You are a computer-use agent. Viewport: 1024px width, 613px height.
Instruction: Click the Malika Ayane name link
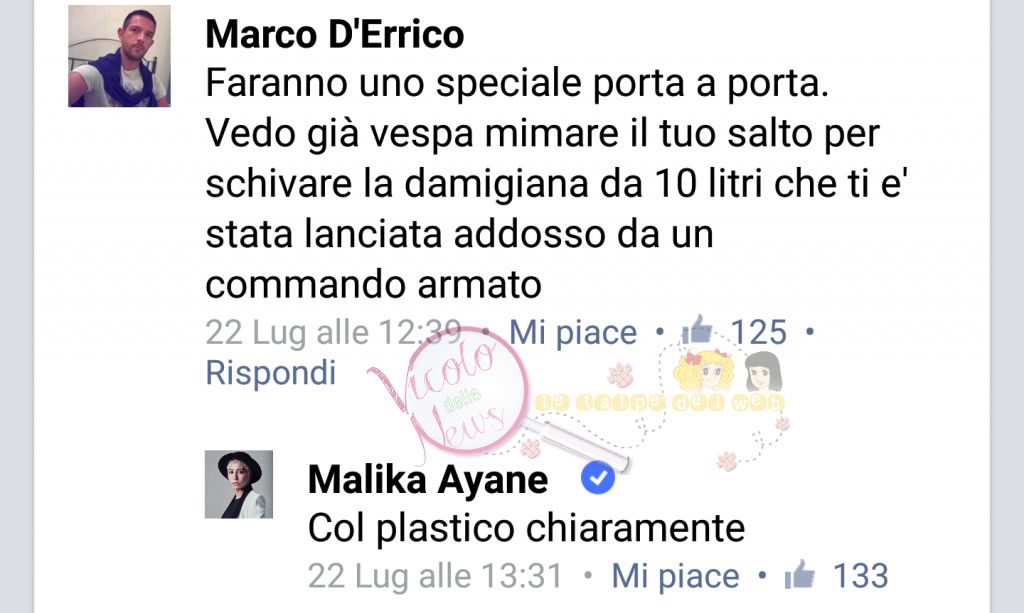(x=428, y=480)
